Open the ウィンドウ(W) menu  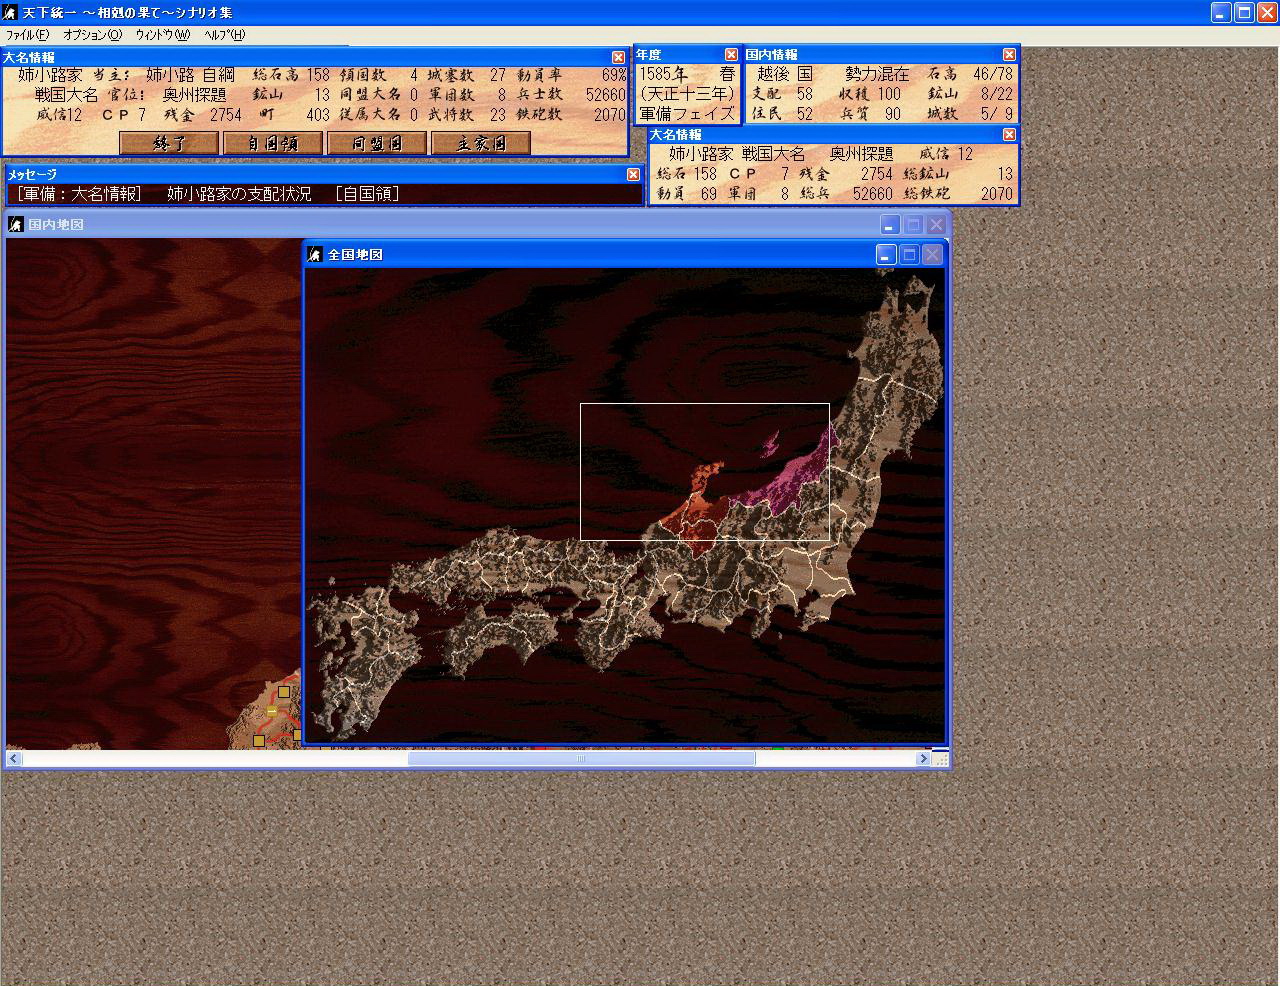point(162,34)
